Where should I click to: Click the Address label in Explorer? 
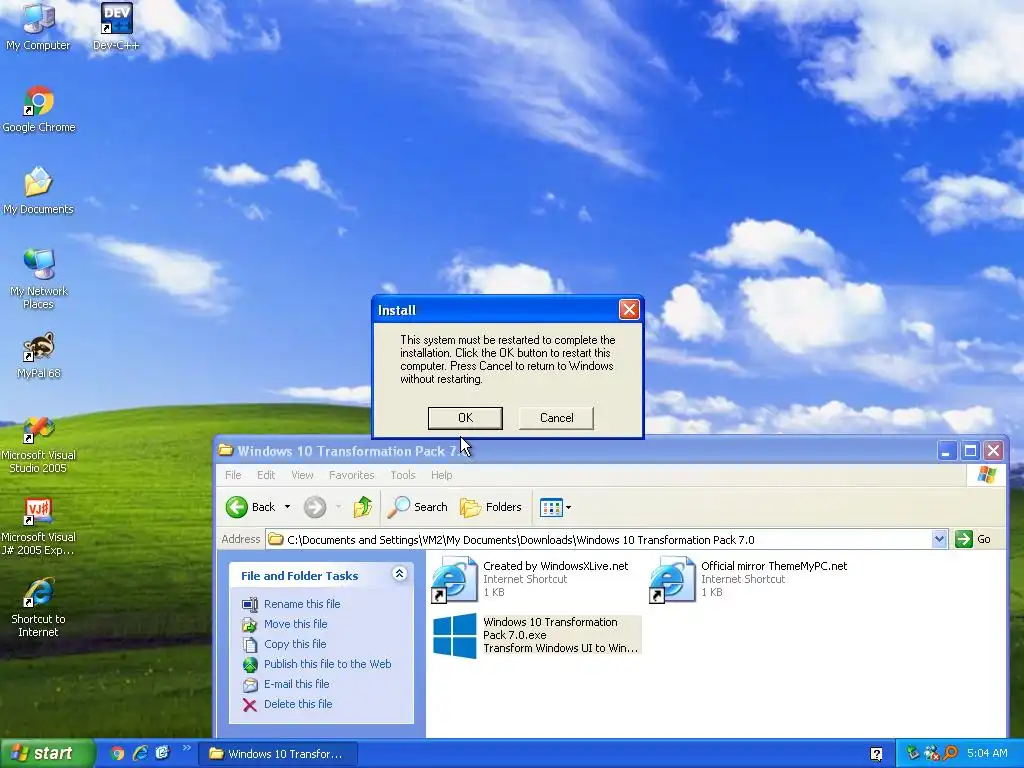(240, 539)
